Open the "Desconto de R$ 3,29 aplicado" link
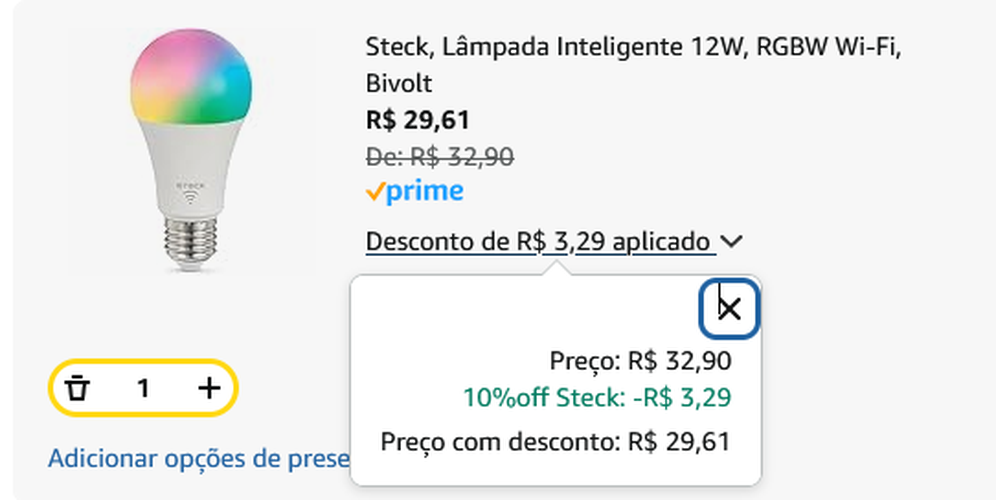The image size is (996, 500). (x=540, y=242)
